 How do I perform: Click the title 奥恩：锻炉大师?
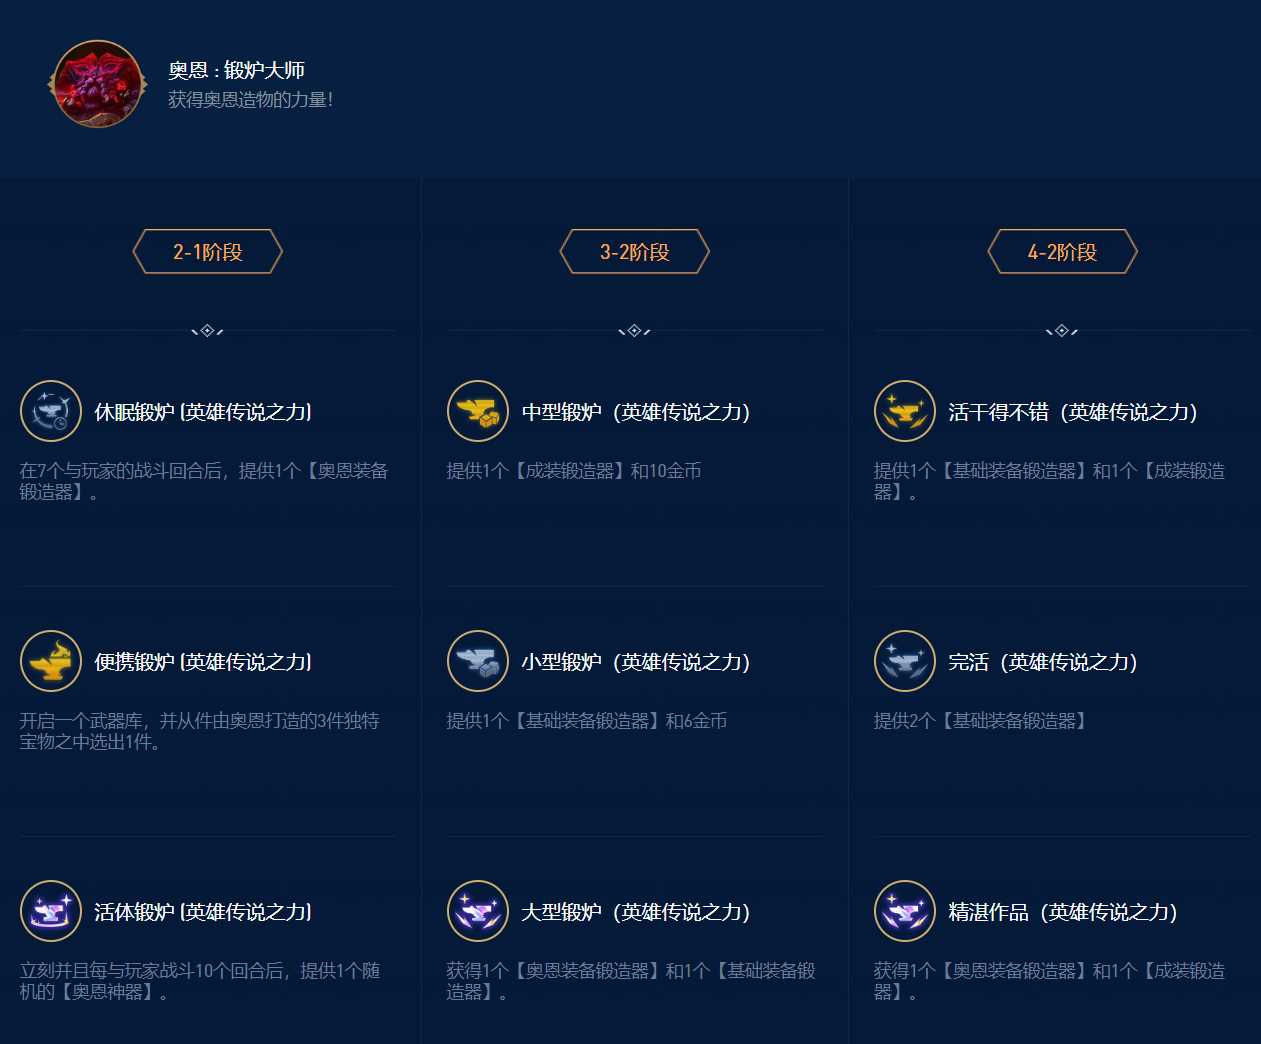[237, 70]
